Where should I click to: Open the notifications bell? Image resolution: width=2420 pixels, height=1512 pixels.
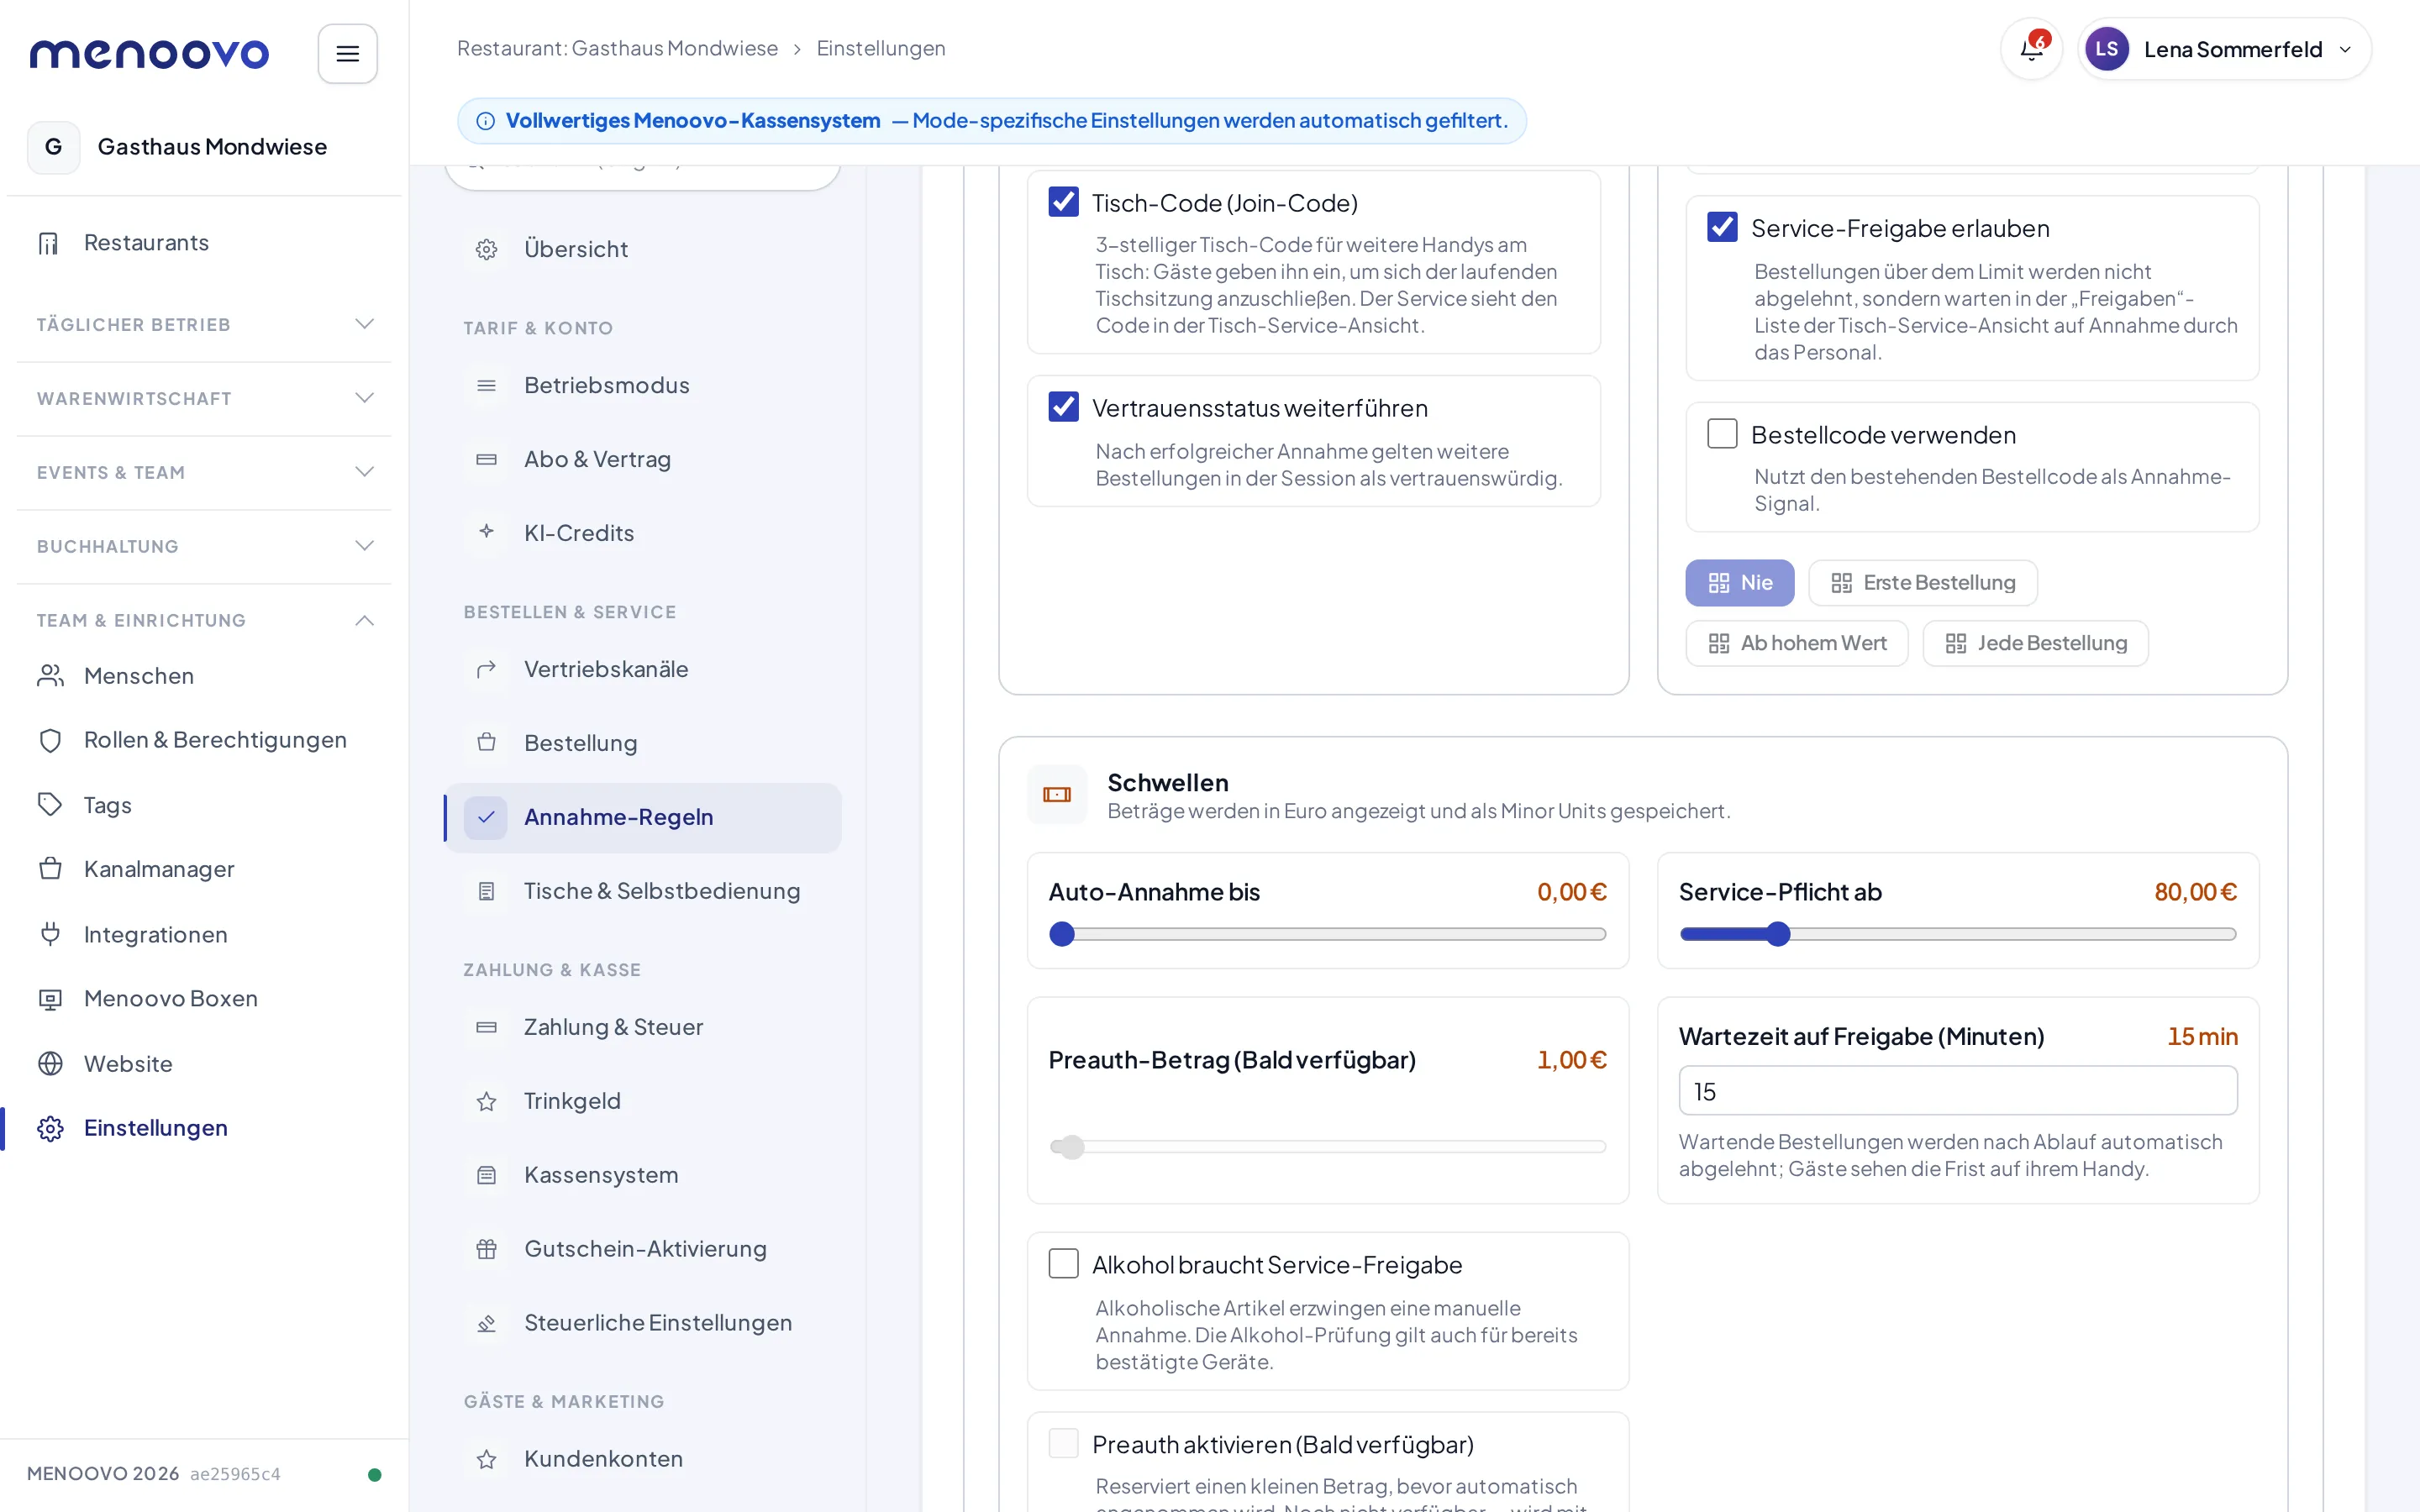[x=2031, y=49]
